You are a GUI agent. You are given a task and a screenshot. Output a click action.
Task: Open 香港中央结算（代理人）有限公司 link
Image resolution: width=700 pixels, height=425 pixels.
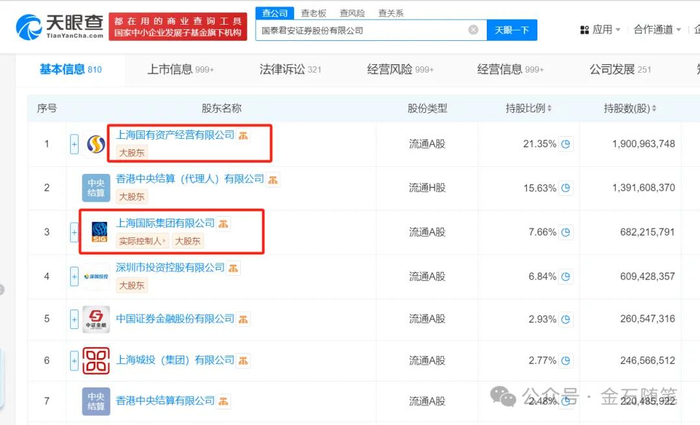190,179
